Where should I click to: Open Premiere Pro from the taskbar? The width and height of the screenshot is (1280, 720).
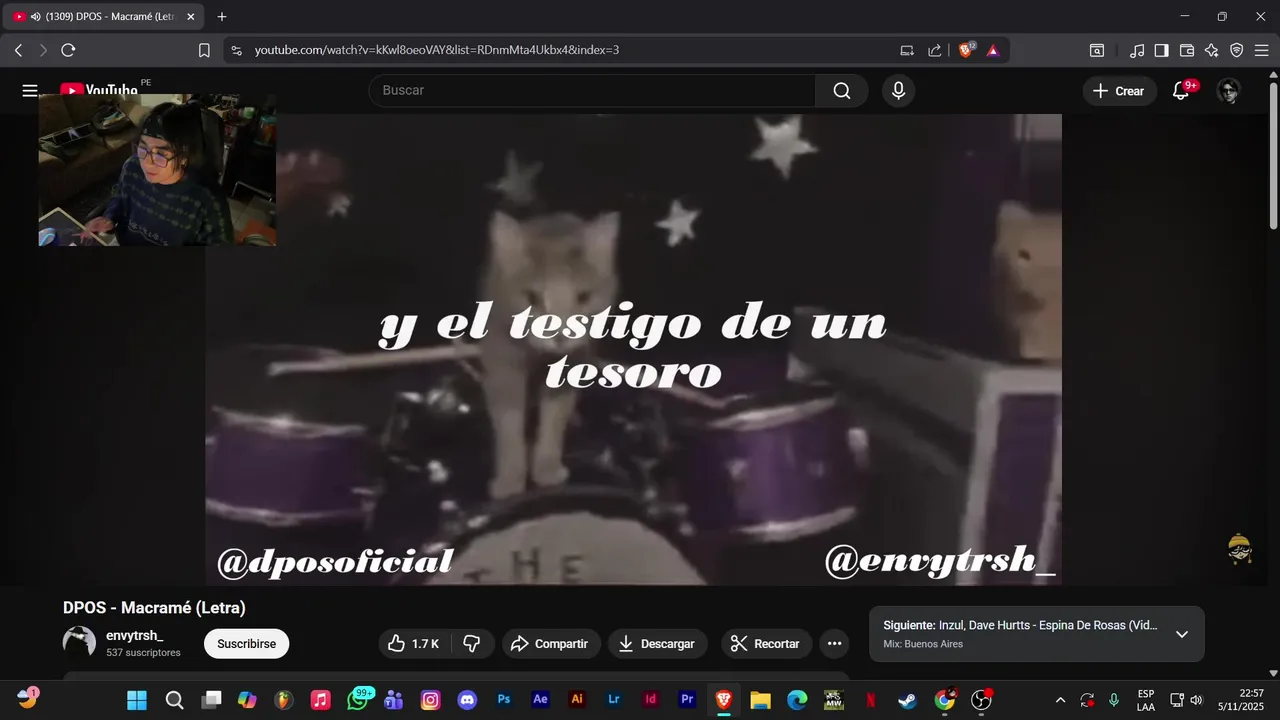pos(687,700)
